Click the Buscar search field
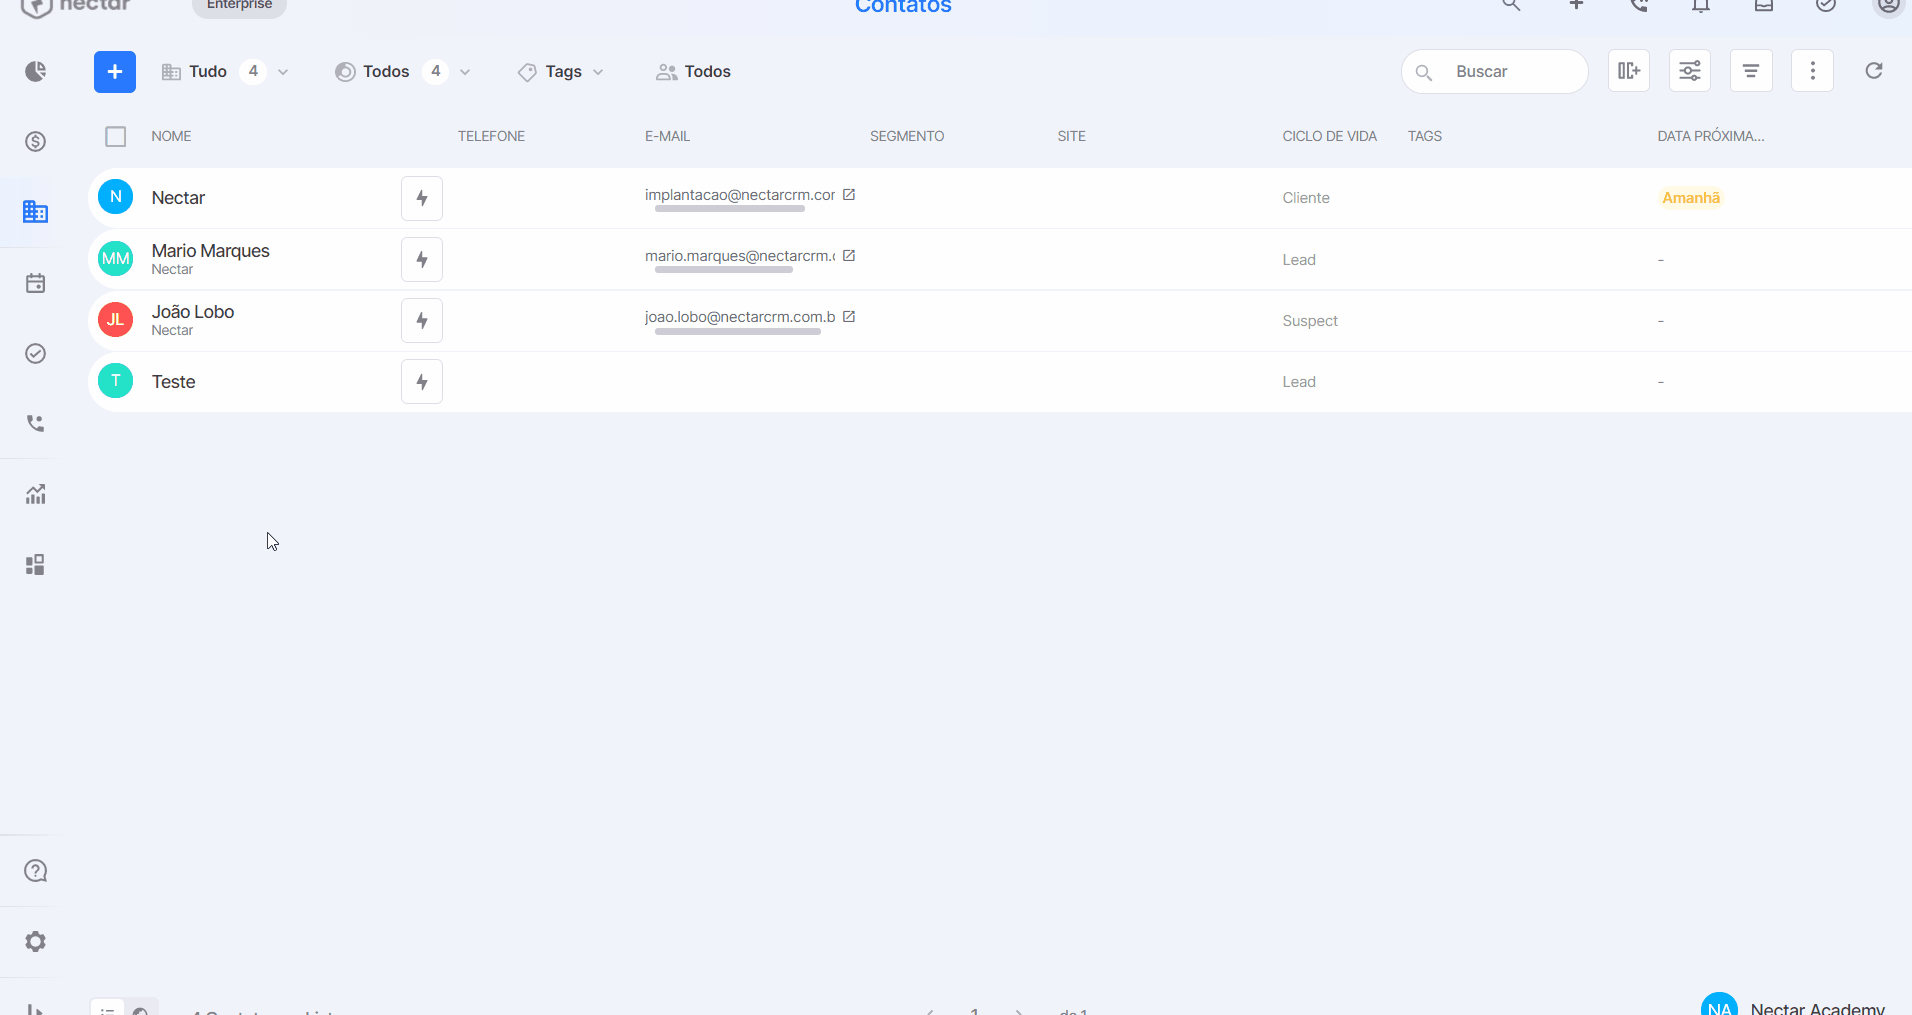The width and height of the screenshot is (1912, 1015). coord(1495,72)
